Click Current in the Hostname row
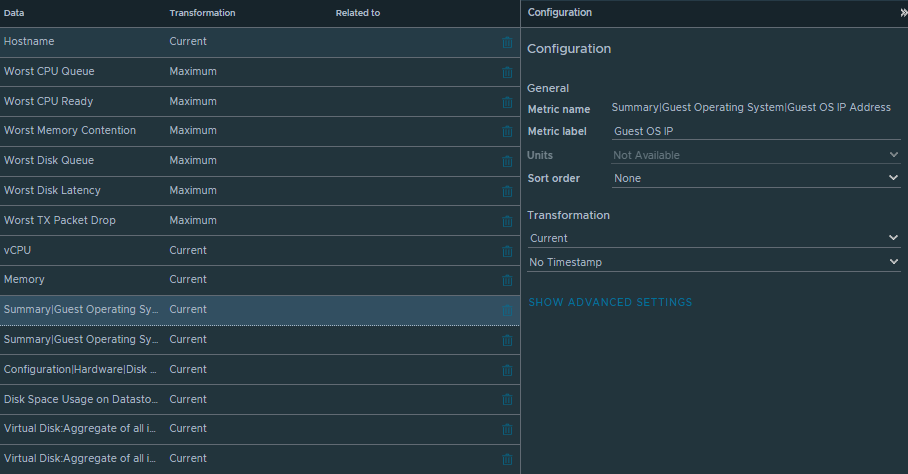Image resolution: width=908 pixels, height=474 pixels. 188,42
